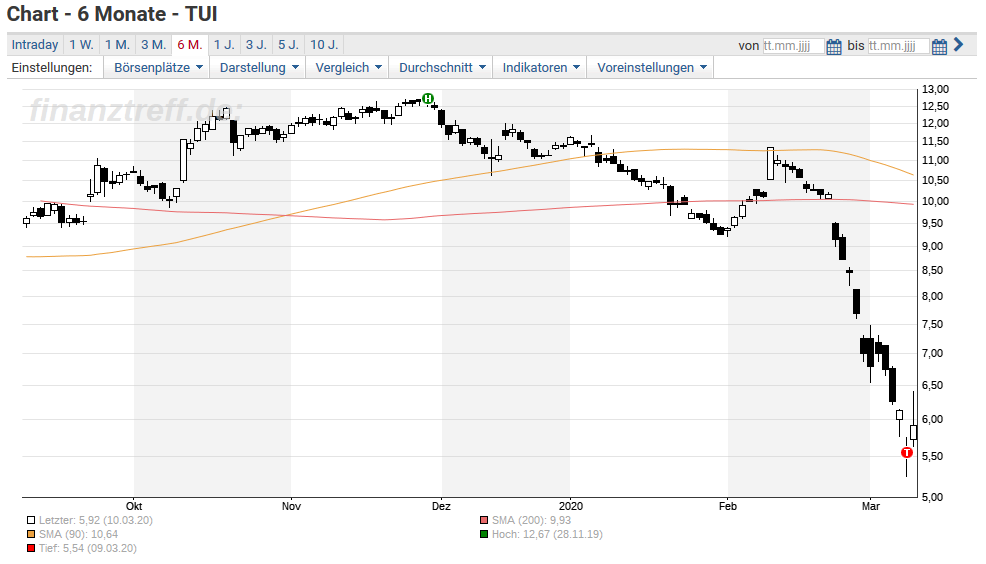This screenshot has height=564, width=986.
Task: Click 'Letzter: 5,92 (10.03.20)' legend text
Action: tap(96, 521)
